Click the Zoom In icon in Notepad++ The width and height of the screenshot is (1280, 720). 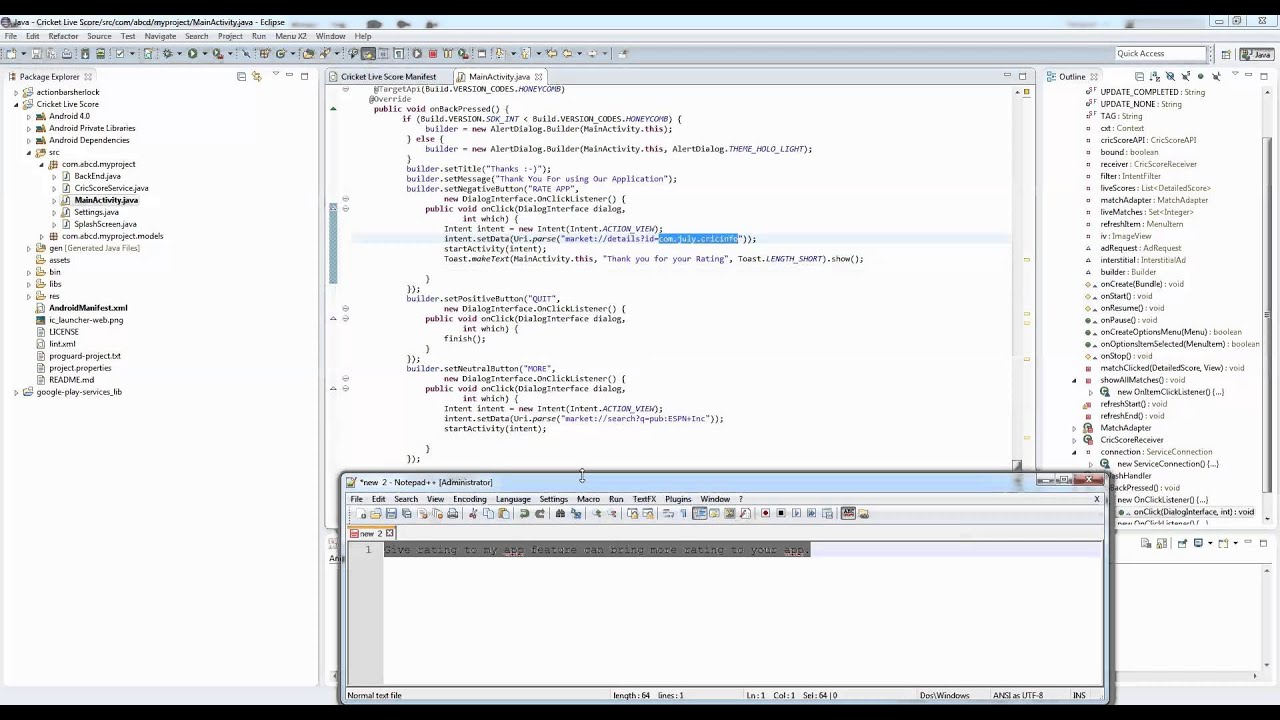click(597, 514)
